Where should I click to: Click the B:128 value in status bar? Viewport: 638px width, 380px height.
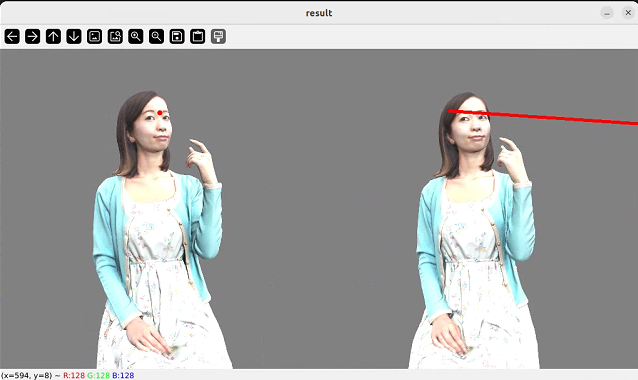click(123, 375)
